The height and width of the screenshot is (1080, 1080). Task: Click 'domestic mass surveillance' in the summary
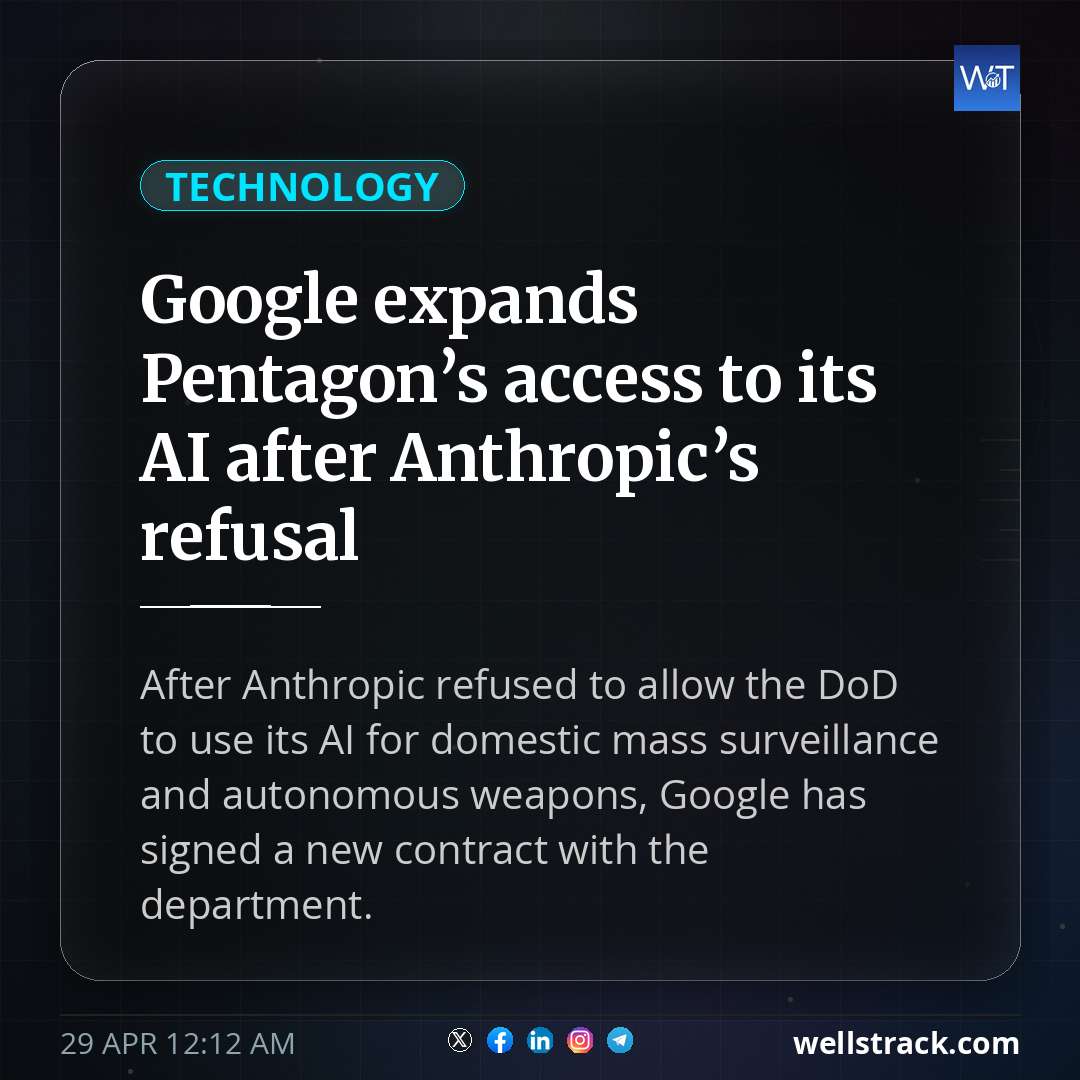pyautogui.click(x=685, y=740)
